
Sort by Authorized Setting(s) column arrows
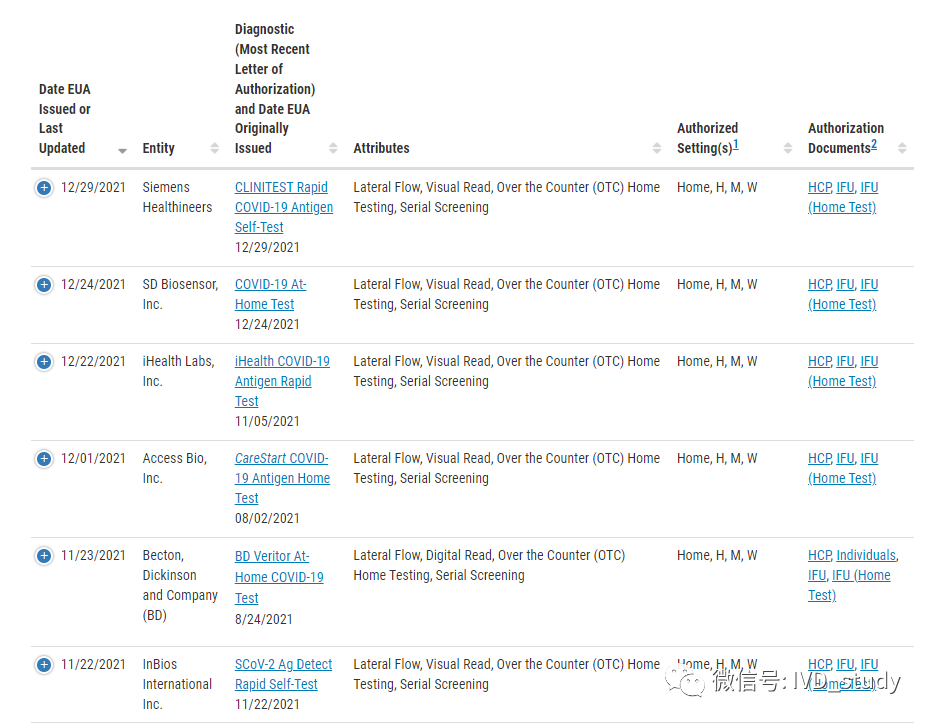coord(788,148)
